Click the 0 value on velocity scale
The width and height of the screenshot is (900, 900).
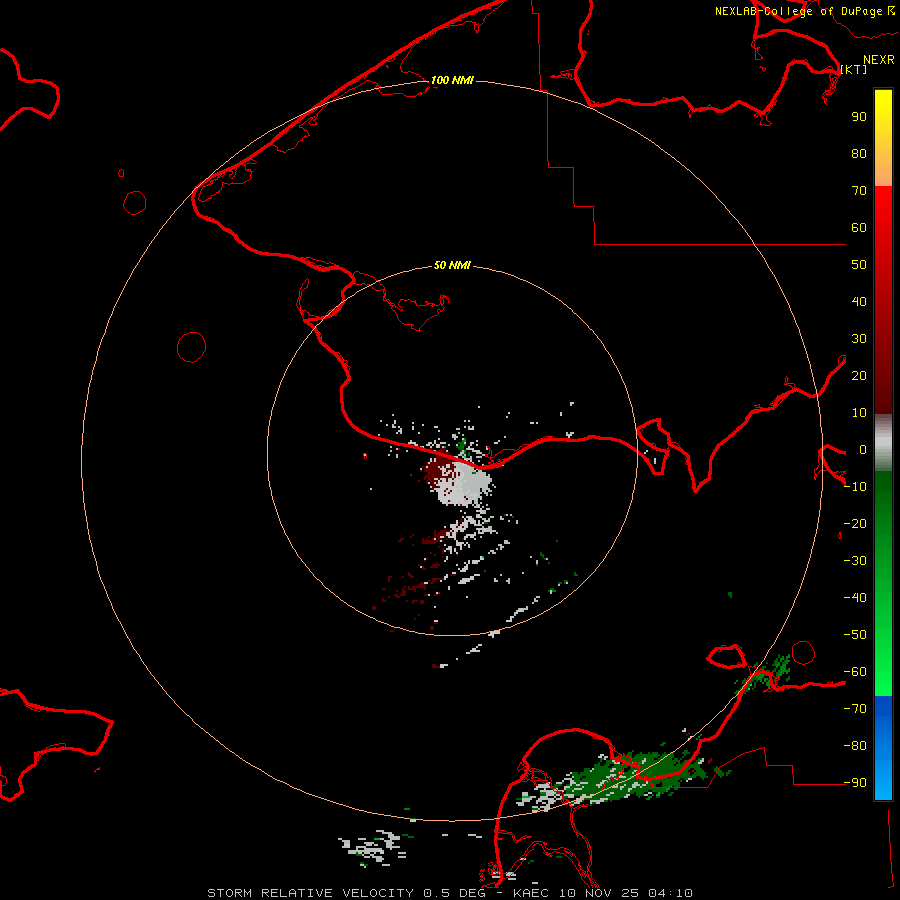pos(863,449)
